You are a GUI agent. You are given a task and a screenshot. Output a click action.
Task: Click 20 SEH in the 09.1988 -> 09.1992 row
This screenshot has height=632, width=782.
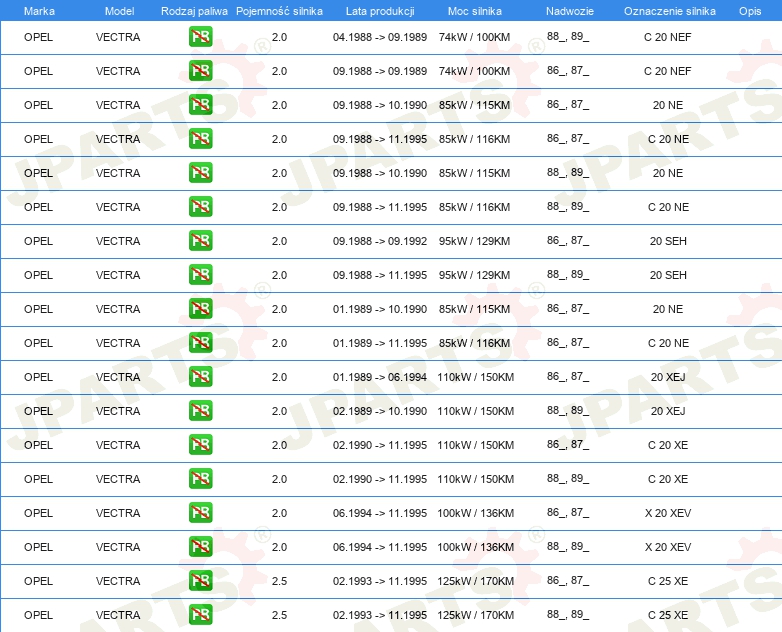668,241
